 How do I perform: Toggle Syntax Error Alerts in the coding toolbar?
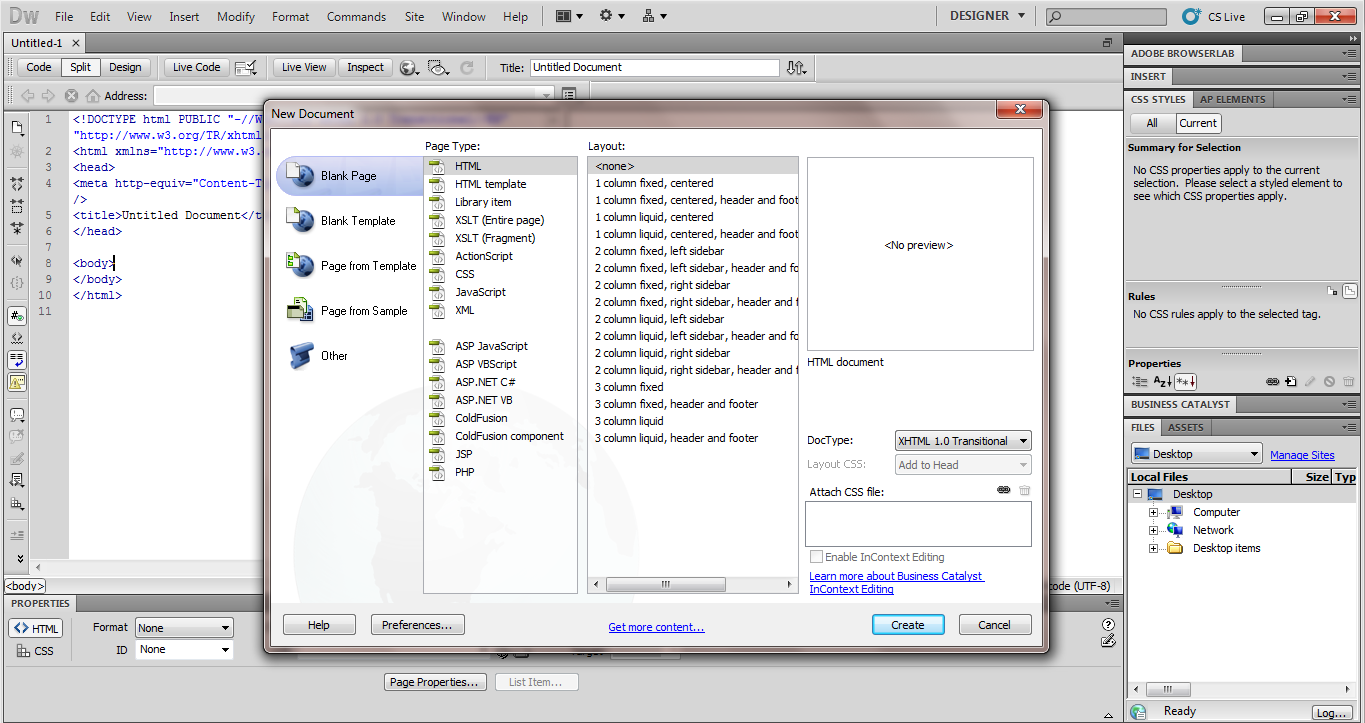click(x=17, y=382)
